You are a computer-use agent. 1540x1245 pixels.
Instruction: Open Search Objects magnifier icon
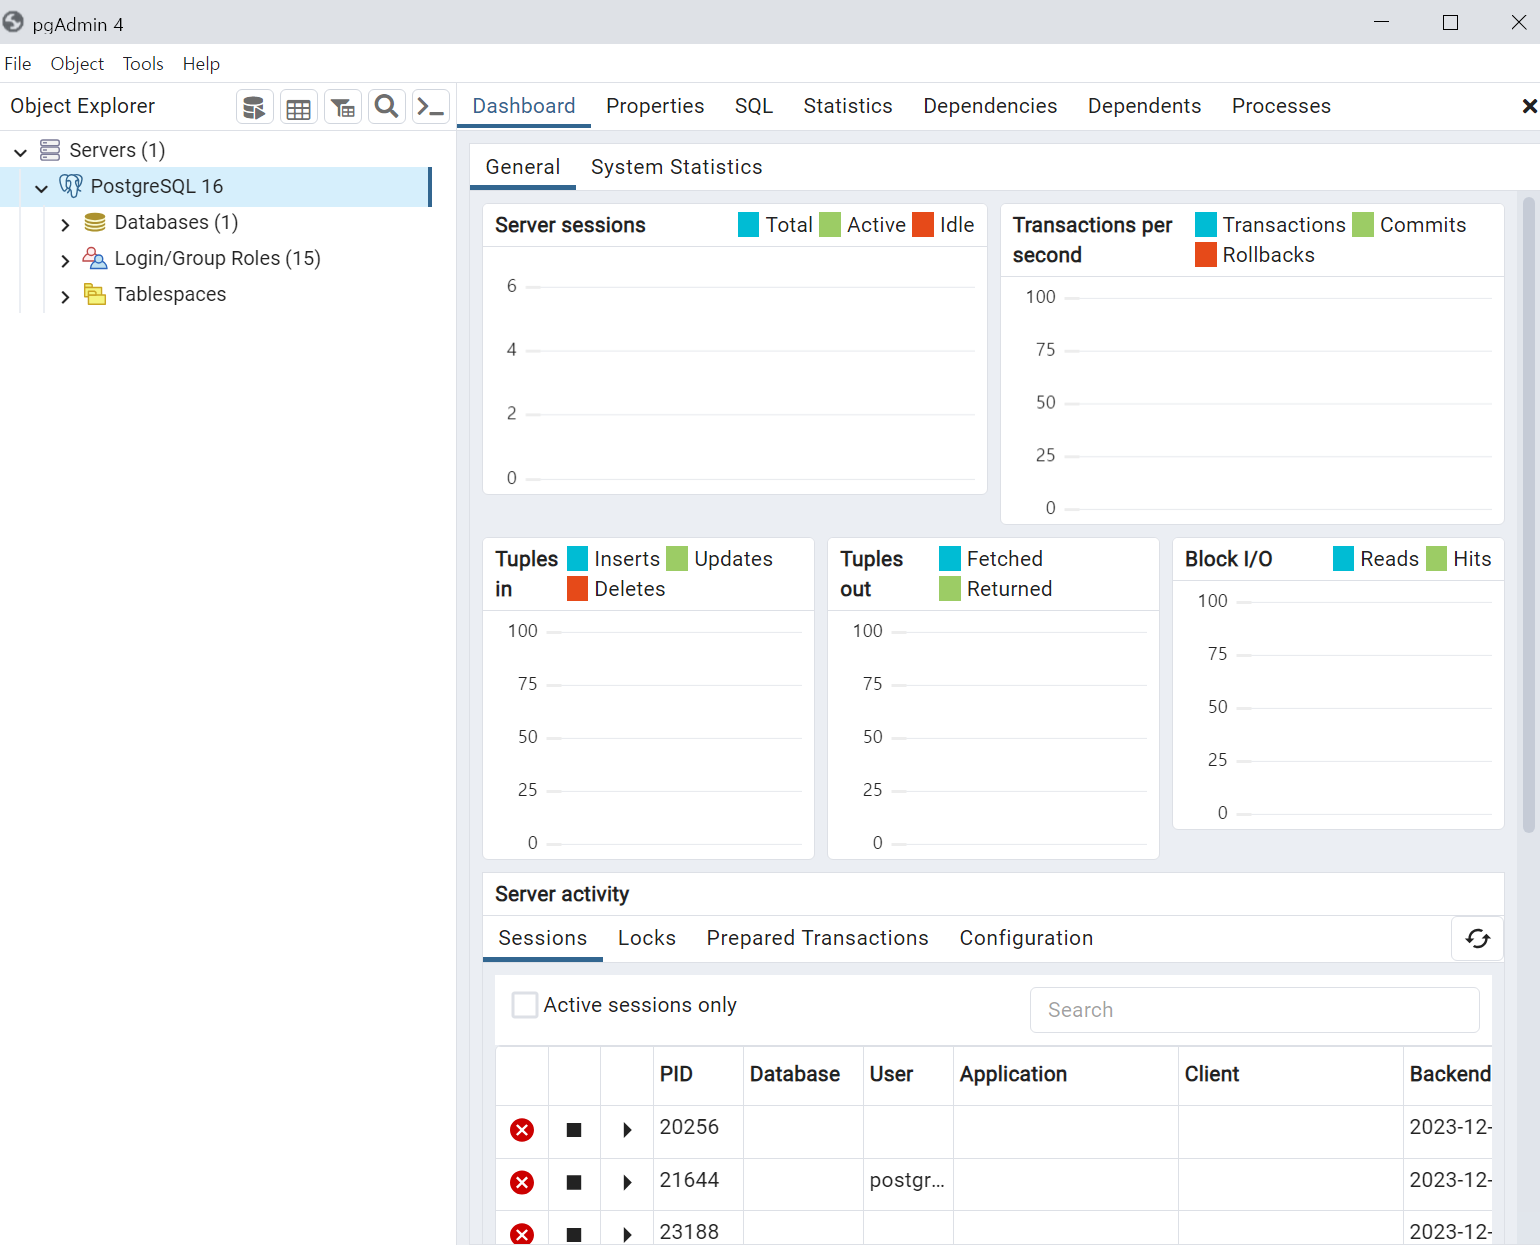tap(387, 107)
